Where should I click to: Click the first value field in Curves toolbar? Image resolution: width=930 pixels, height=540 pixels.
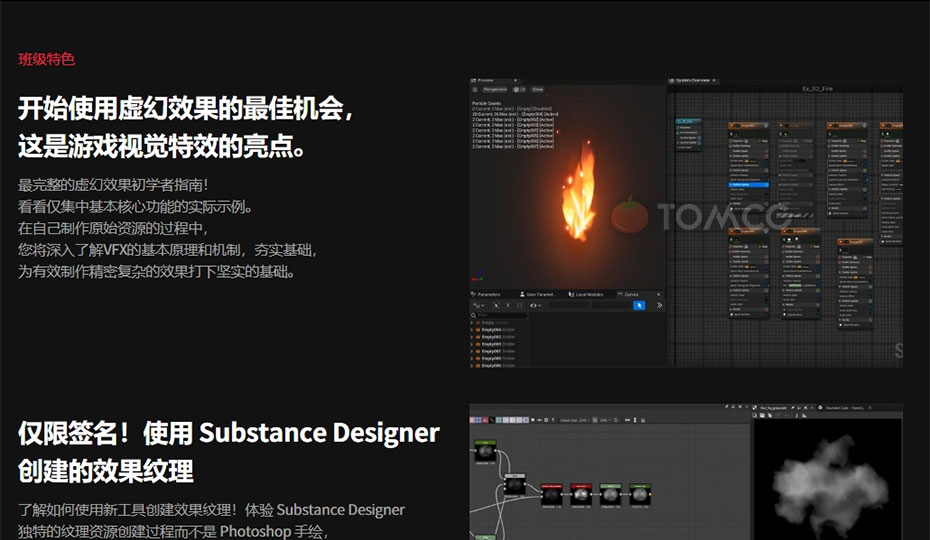pyautogui.click(x=569, y=306)
